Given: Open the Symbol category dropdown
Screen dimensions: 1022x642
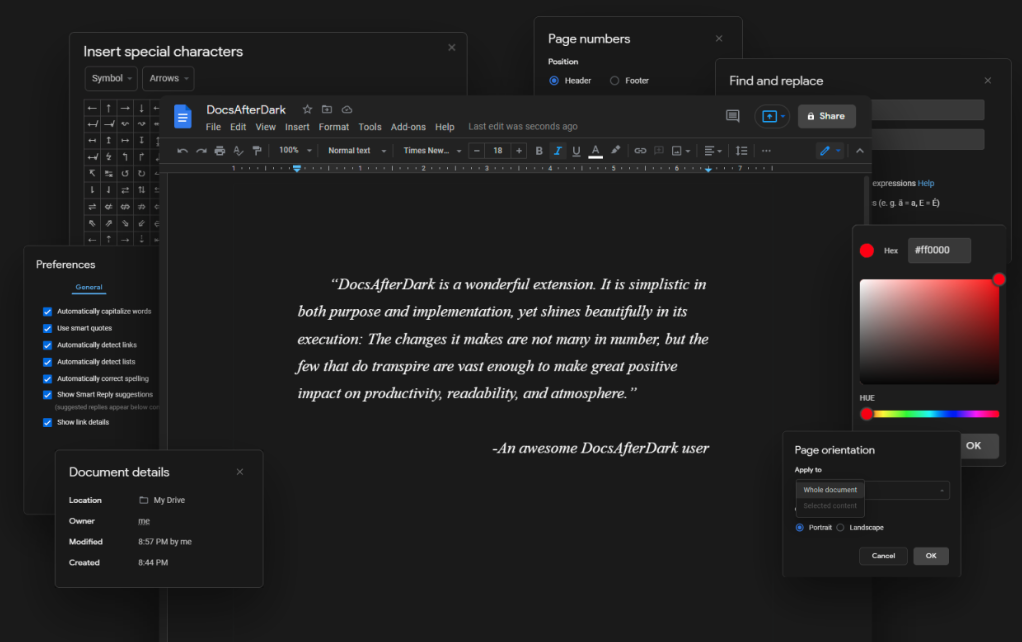Looking at the screenshot, I should tap(111, 78).
